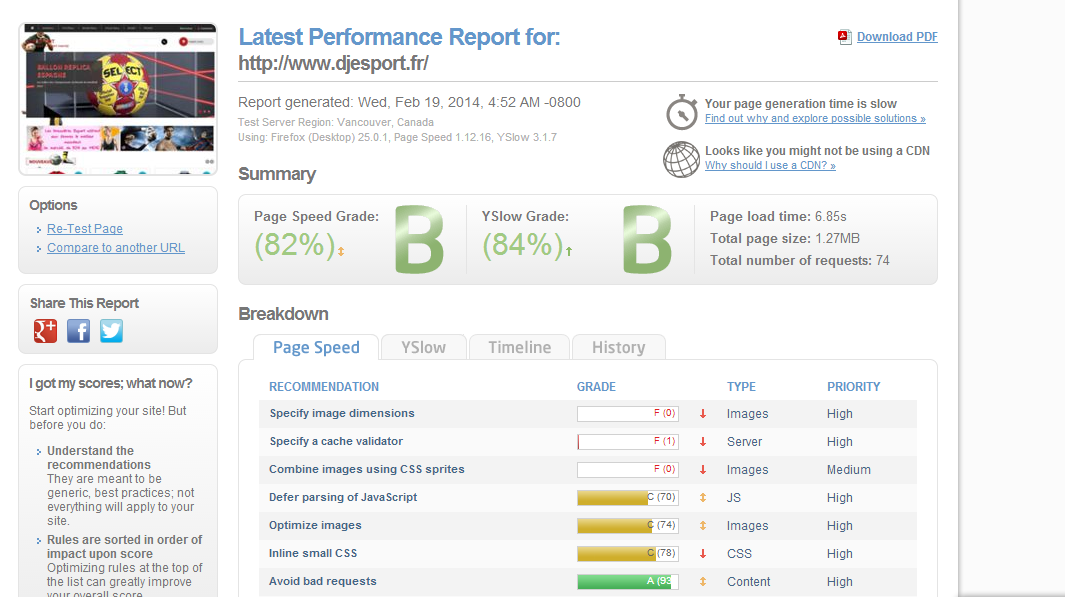
Task: Open the djesport.fr site screenshot thumbnail
Action: click(118, 98)
